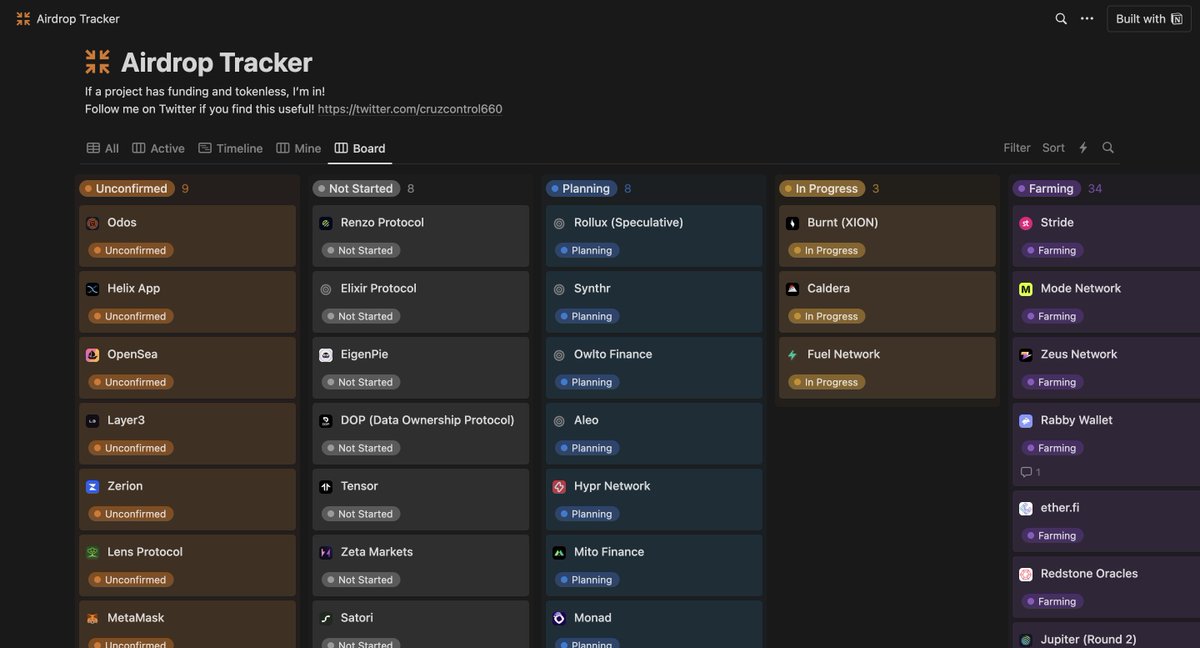
Task: Open the Sort option
Action: coord(1054,148)
